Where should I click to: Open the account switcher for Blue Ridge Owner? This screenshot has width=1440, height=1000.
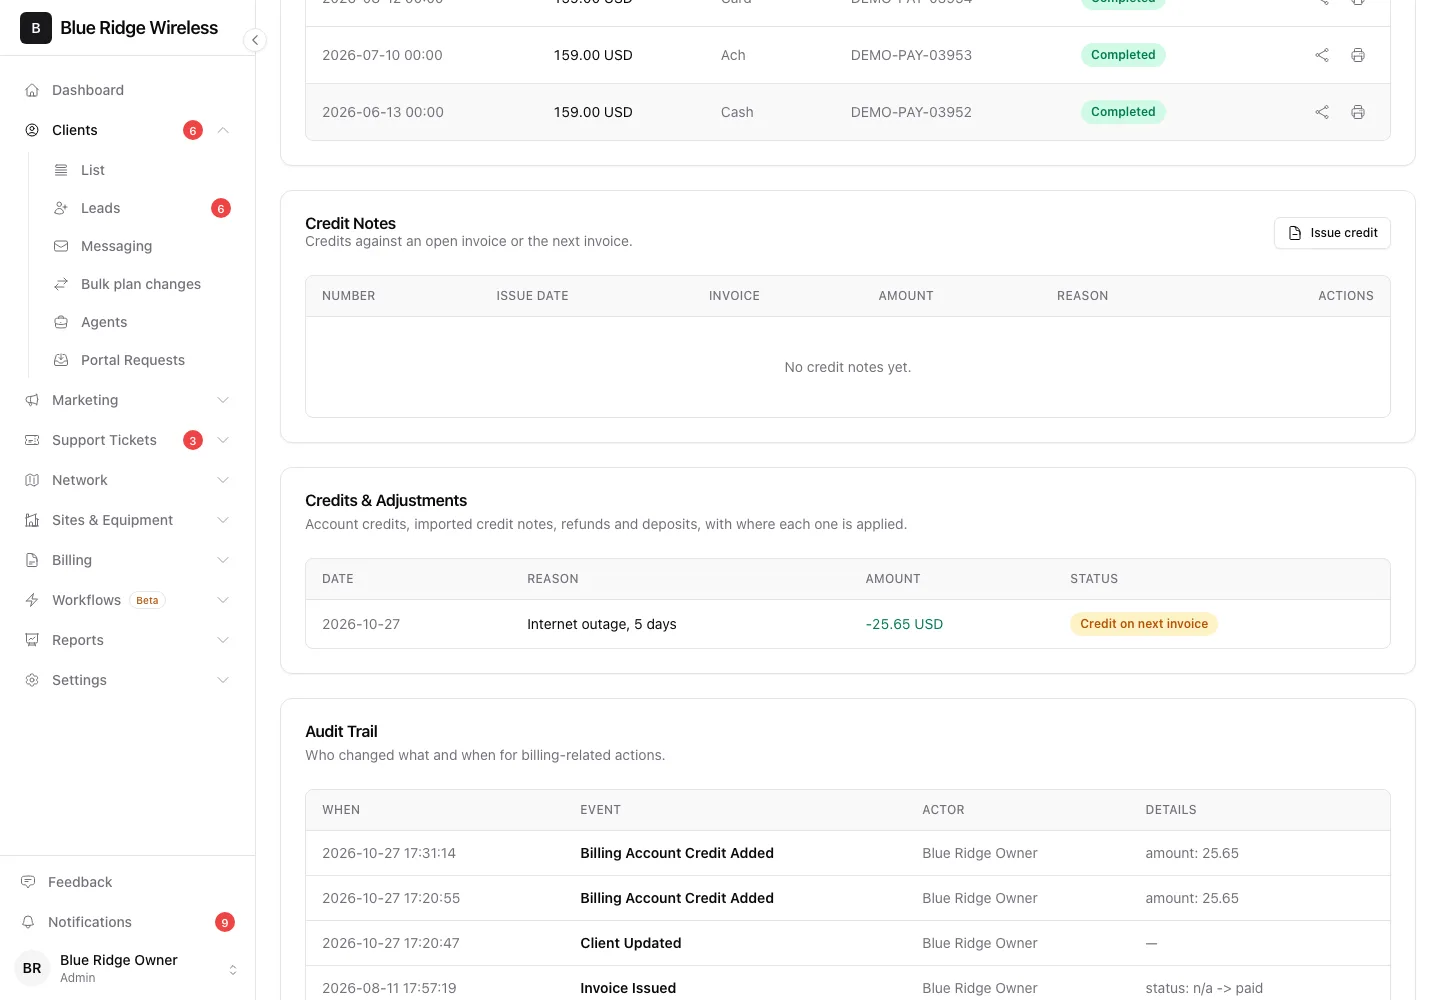(233, 969)
